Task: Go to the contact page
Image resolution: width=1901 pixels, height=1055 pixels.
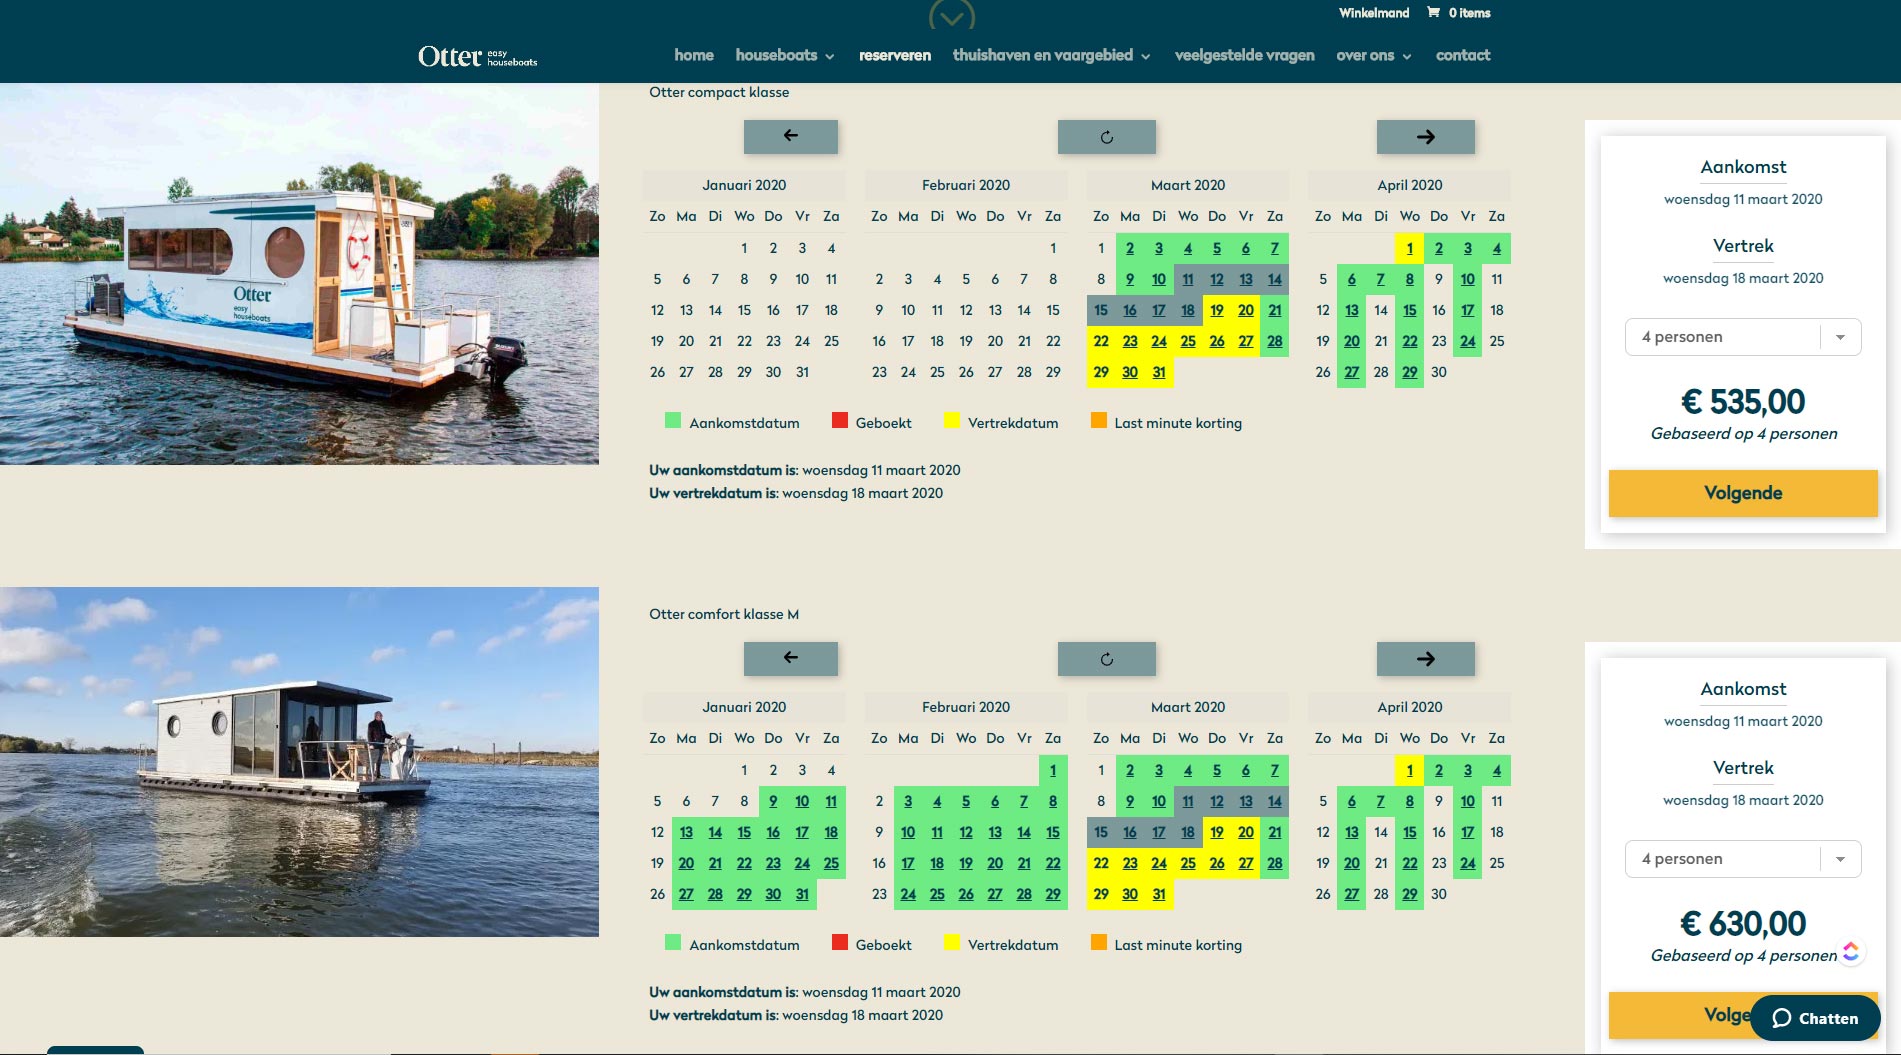Action: click(1462, 56)
